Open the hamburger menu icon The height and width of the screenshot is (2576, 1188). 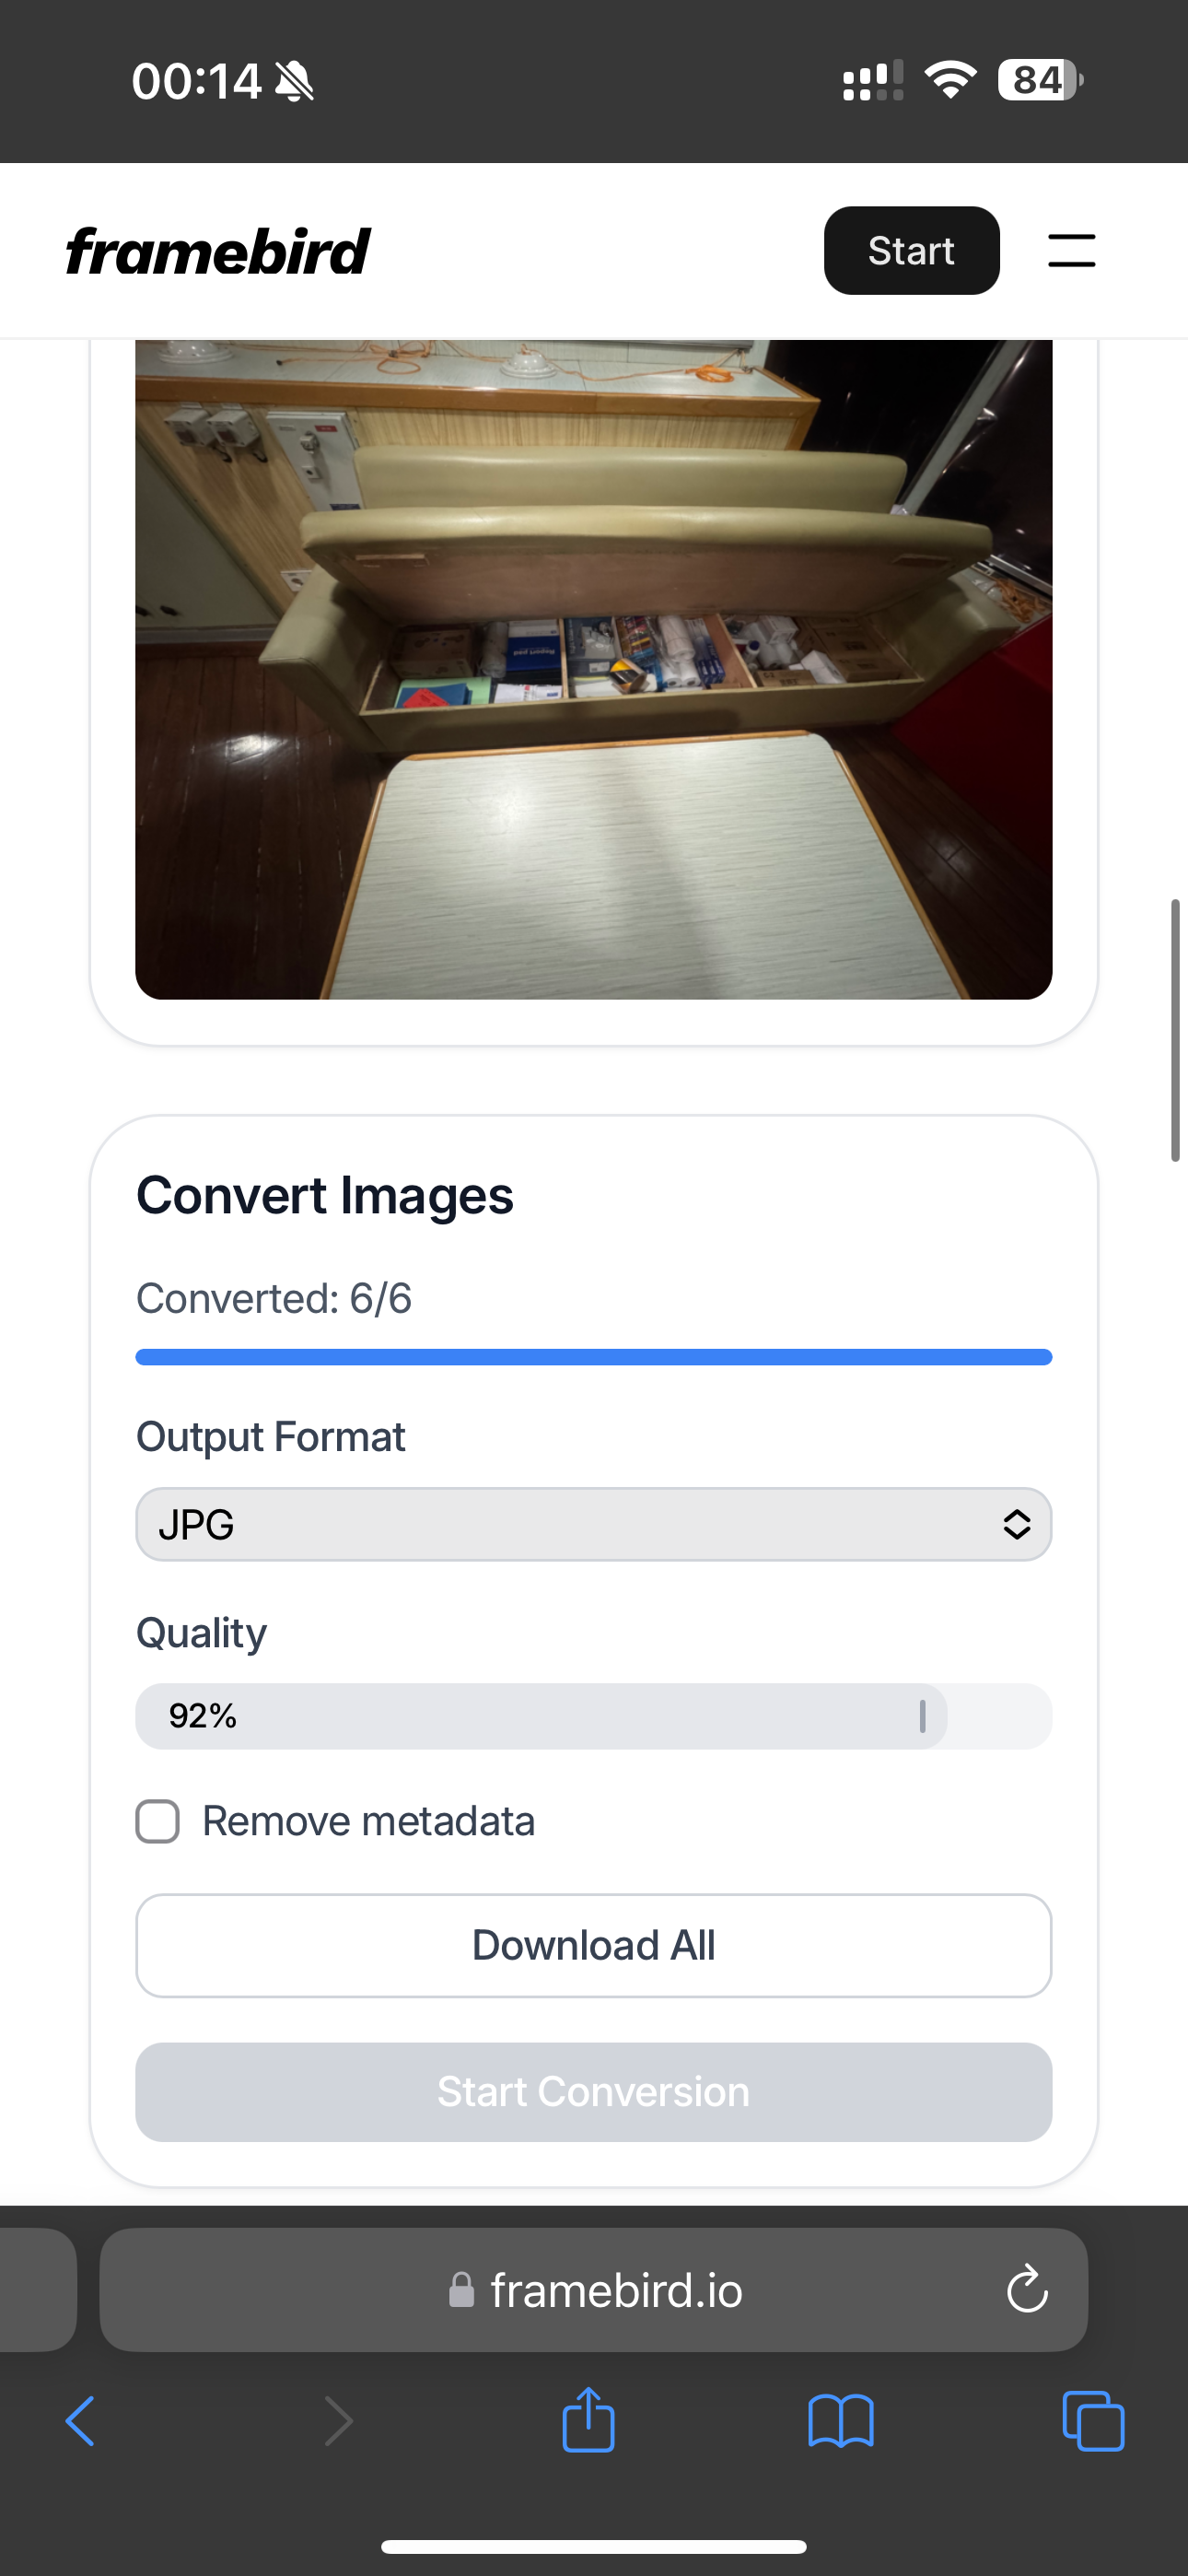tap(1071, 251)
